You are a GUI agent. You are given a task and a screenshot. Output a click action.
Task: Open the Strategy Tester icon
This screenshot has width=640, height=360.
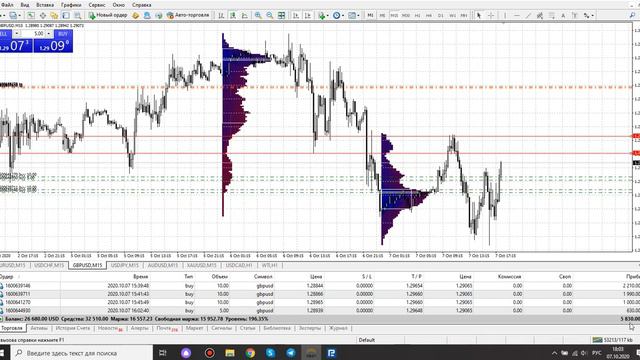78,16
